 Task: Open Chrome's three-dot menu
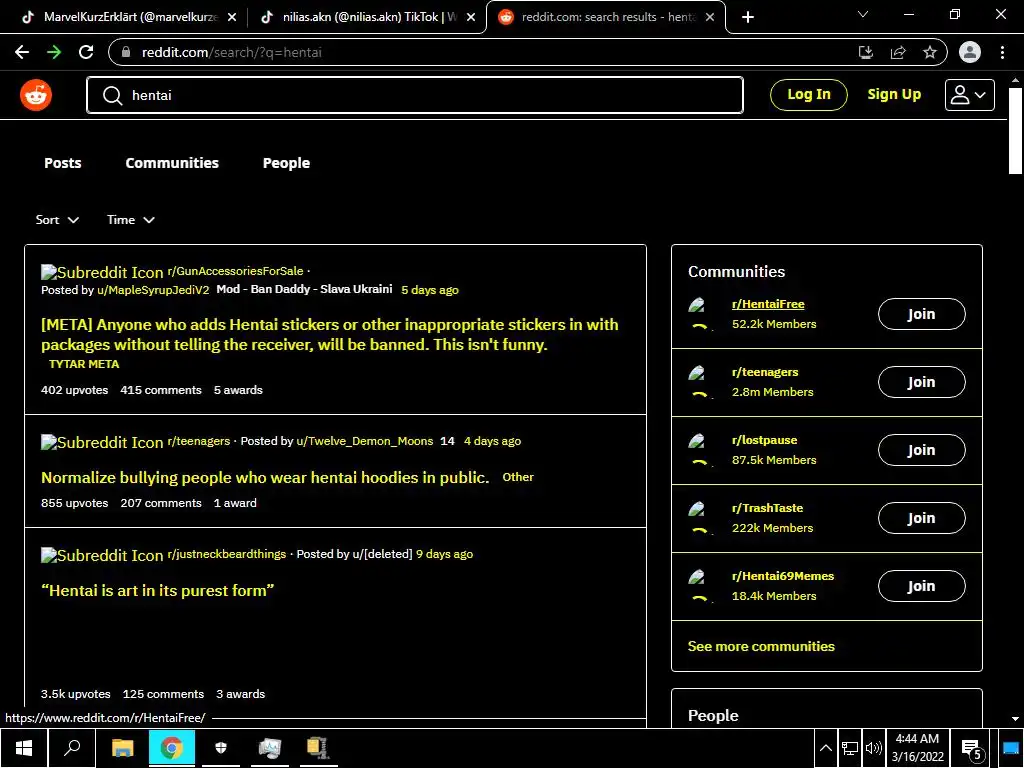click(1002, 52)
